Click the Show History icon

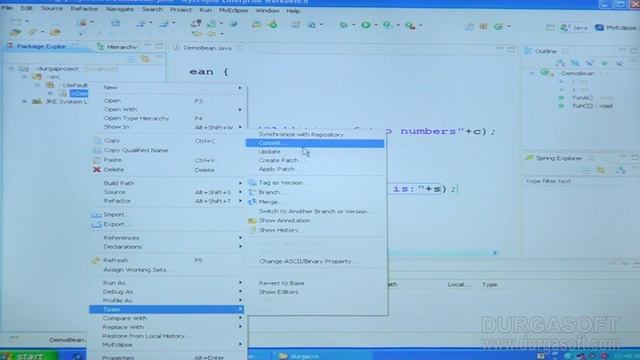tap(252, 230)
